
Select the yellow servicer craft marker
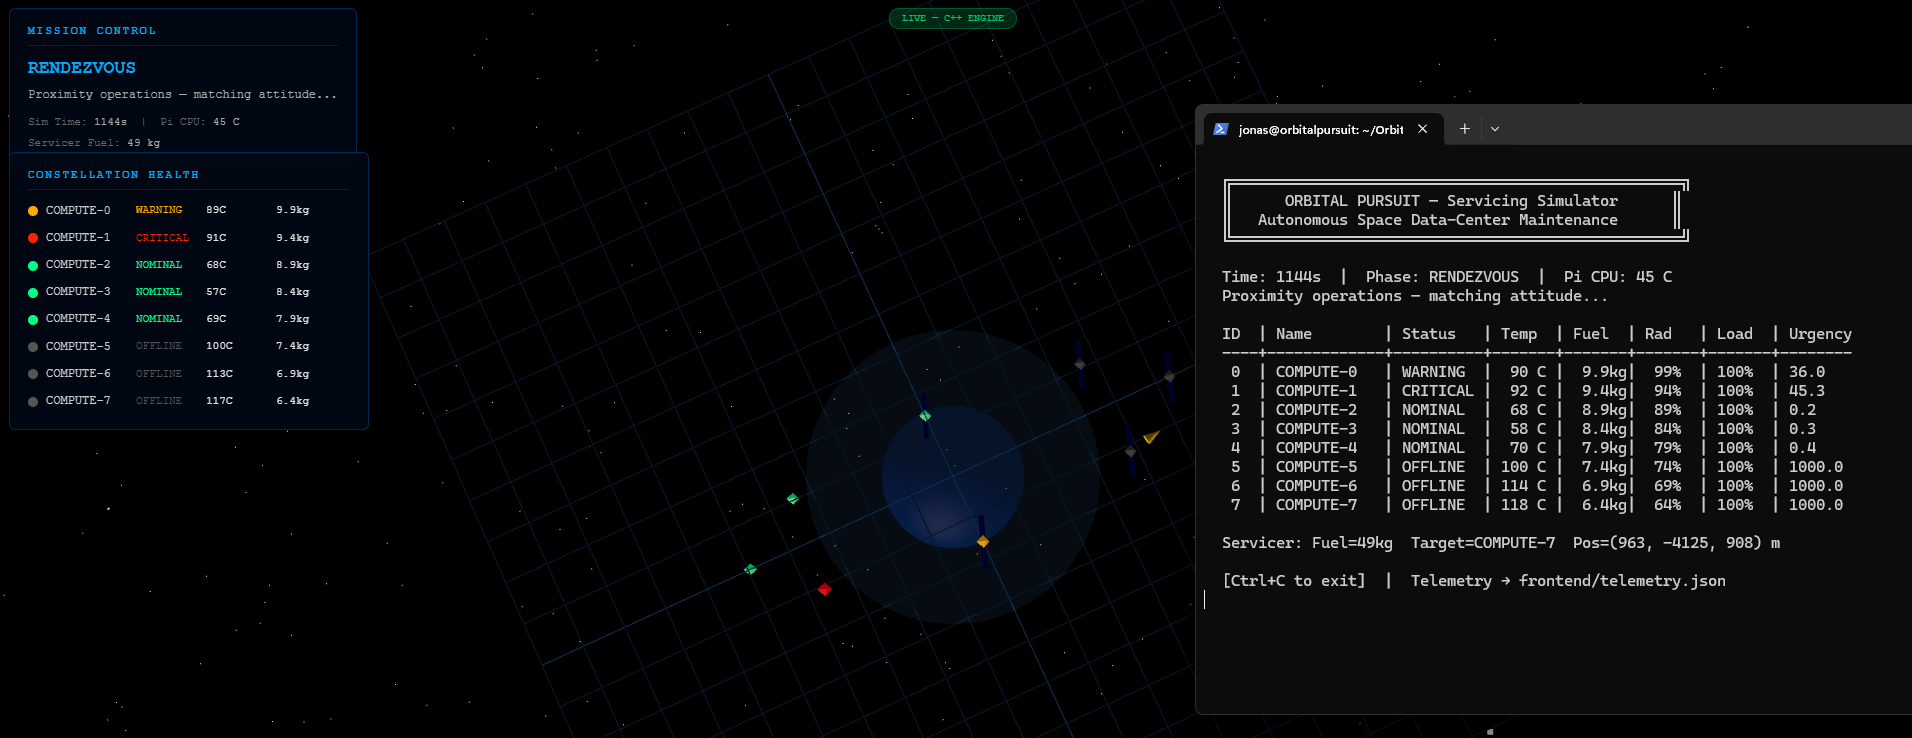click(1151, 436)
